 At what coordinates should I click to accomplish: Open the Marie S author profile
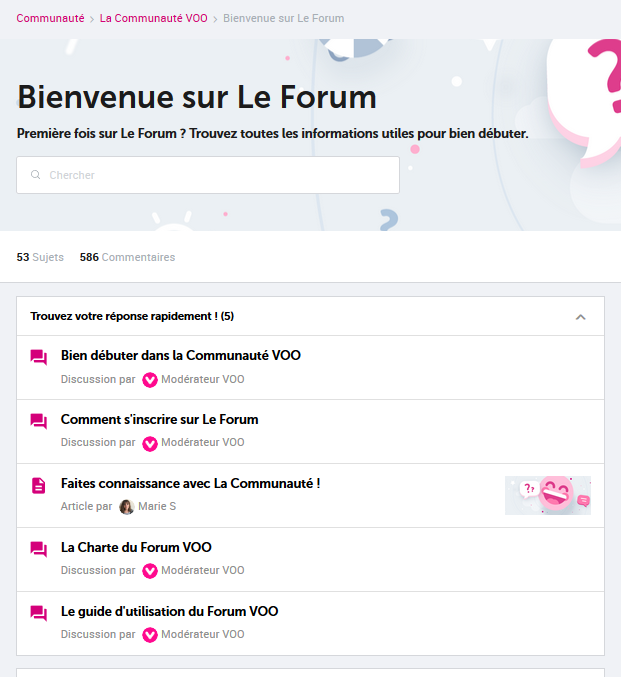tap(157, 506)
